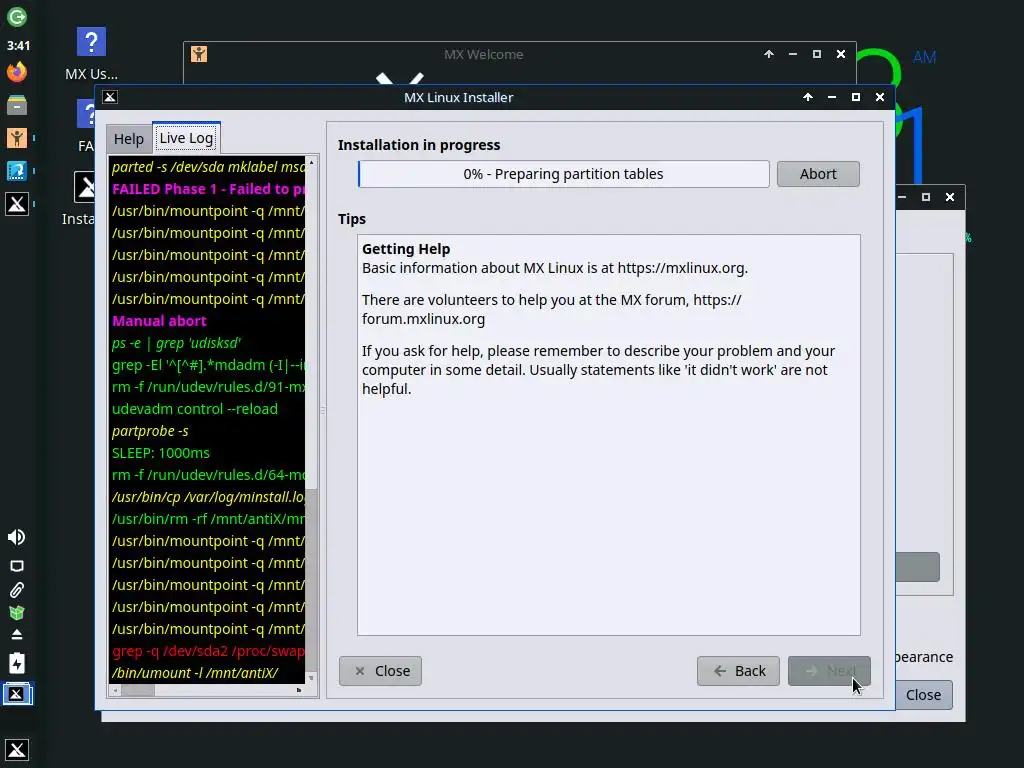Maximize the MX Welcome window
The image size is (1024, 768).
(816, 54)
